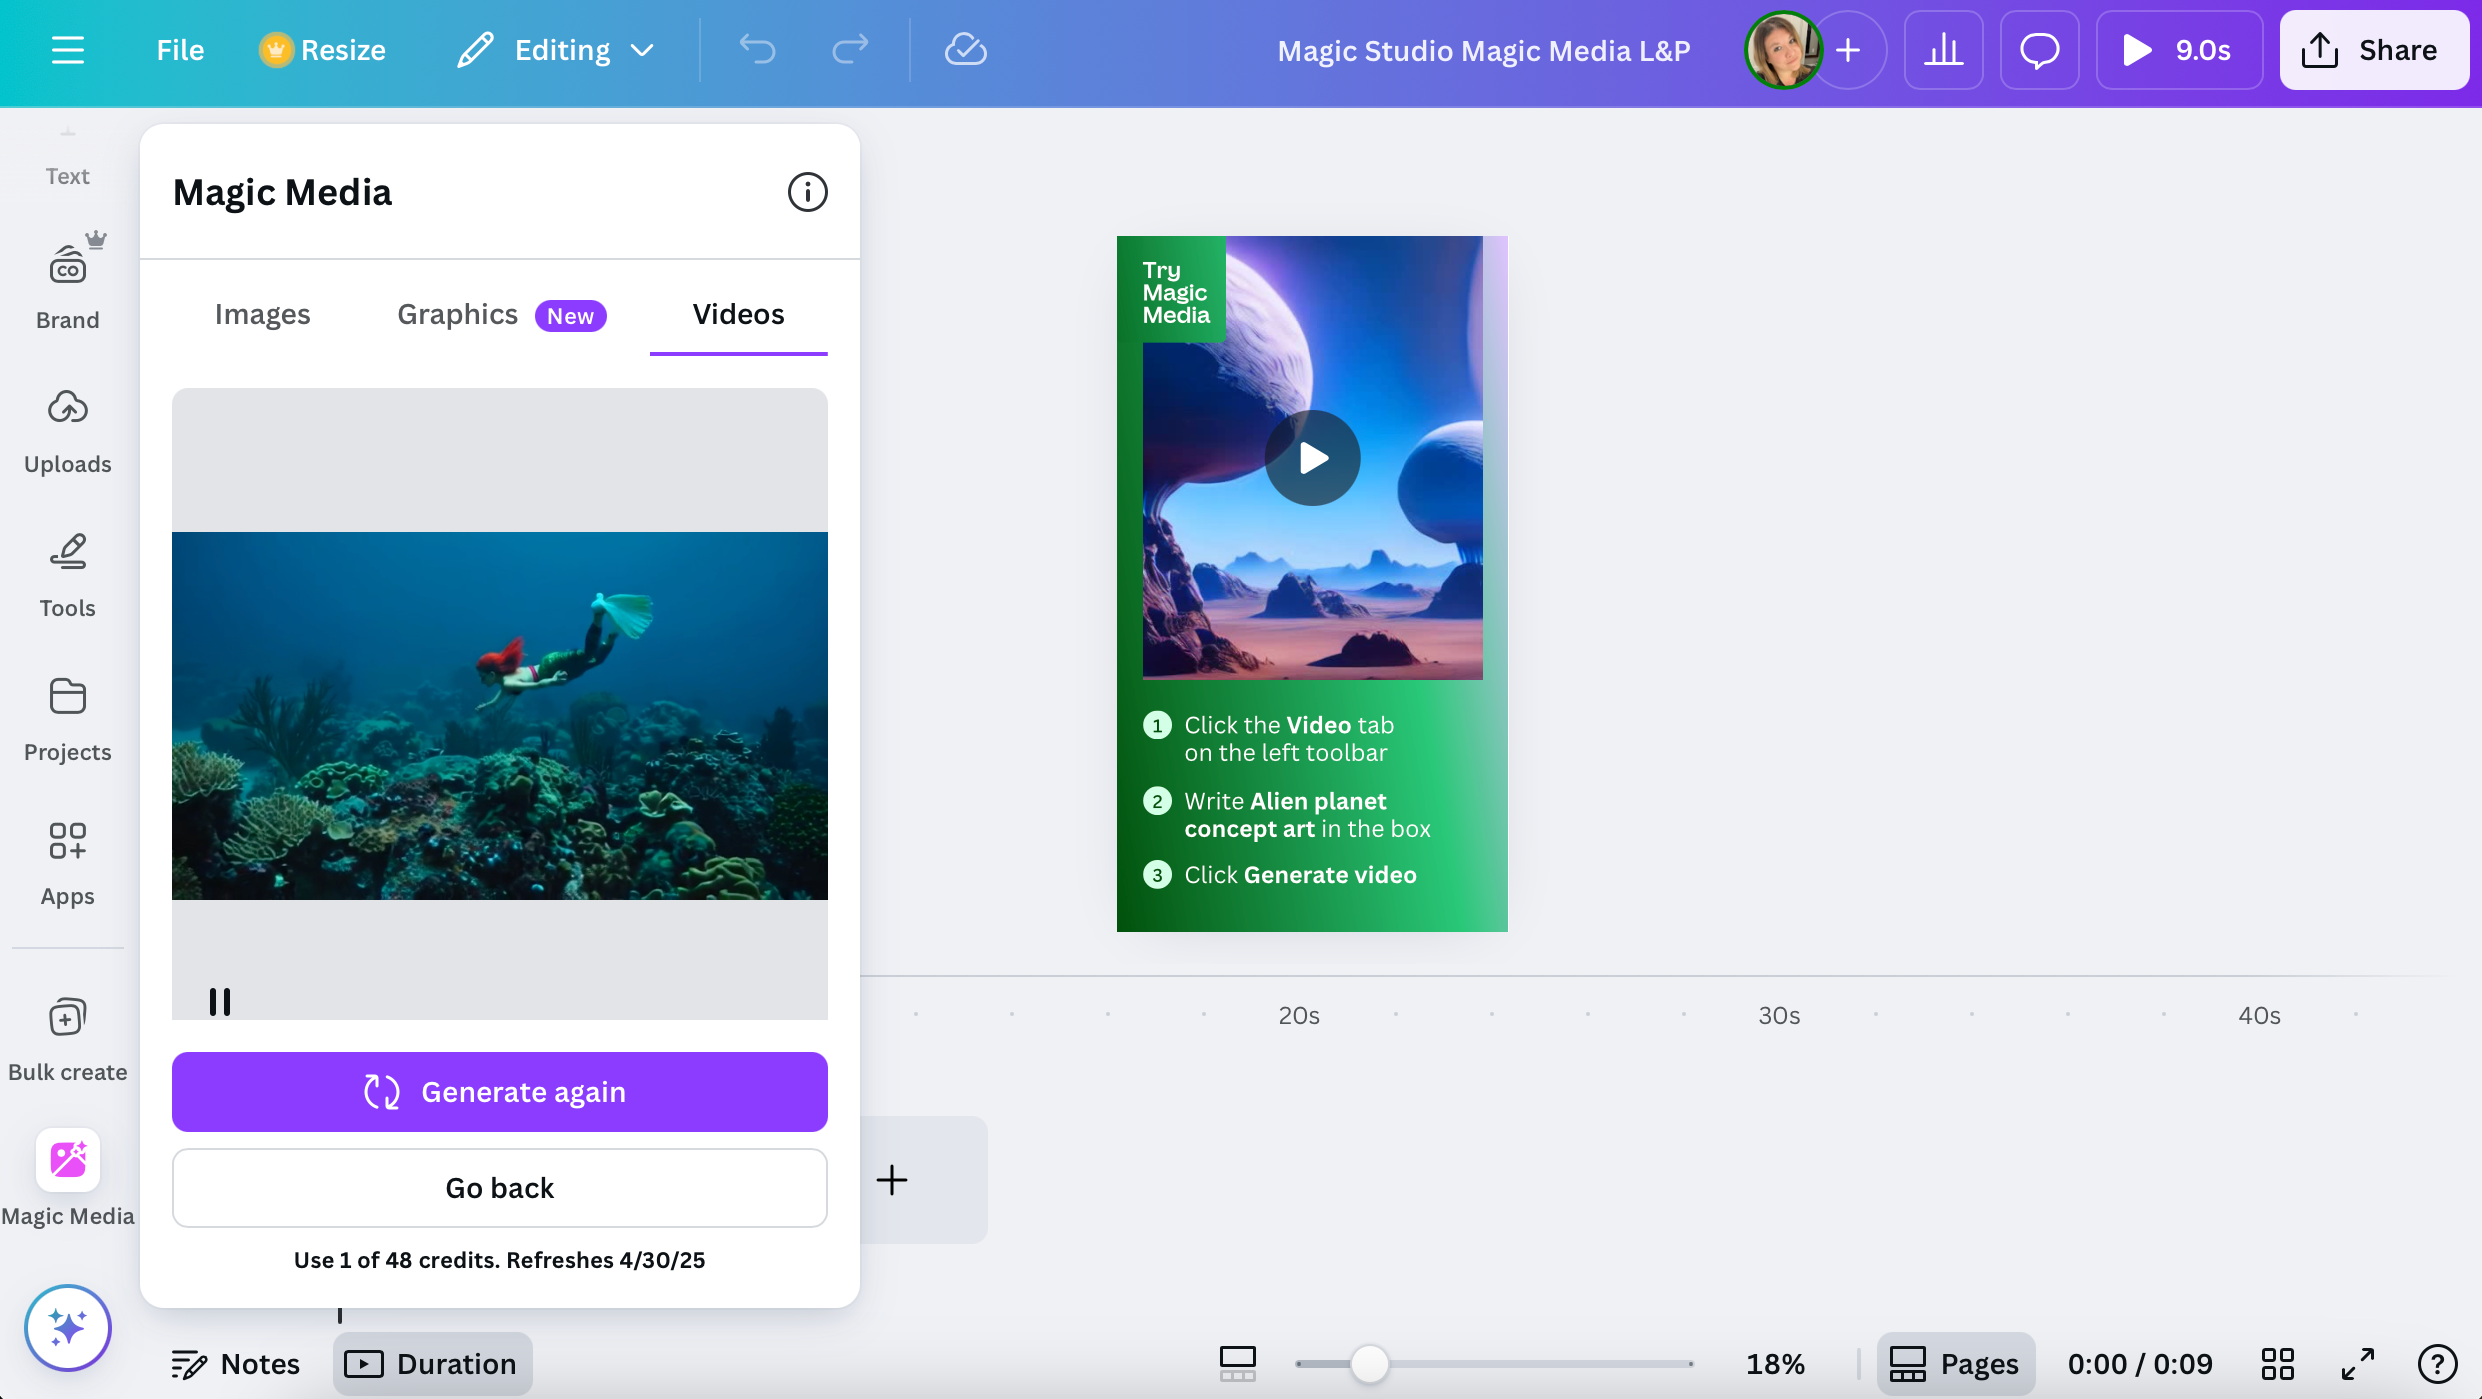Open the comments panel
Viewport: 2482px width, 1399px height.
[2039, 49]
